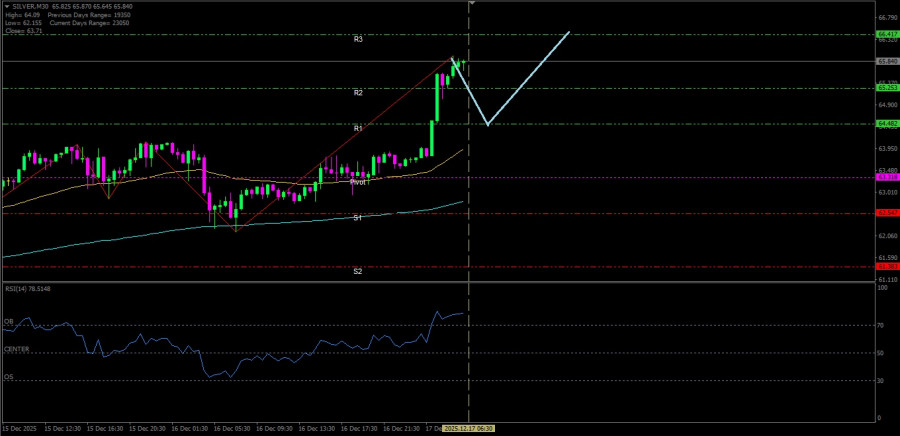Click the yellow 2025.12.17 06:30 time label

click(470, 429)
